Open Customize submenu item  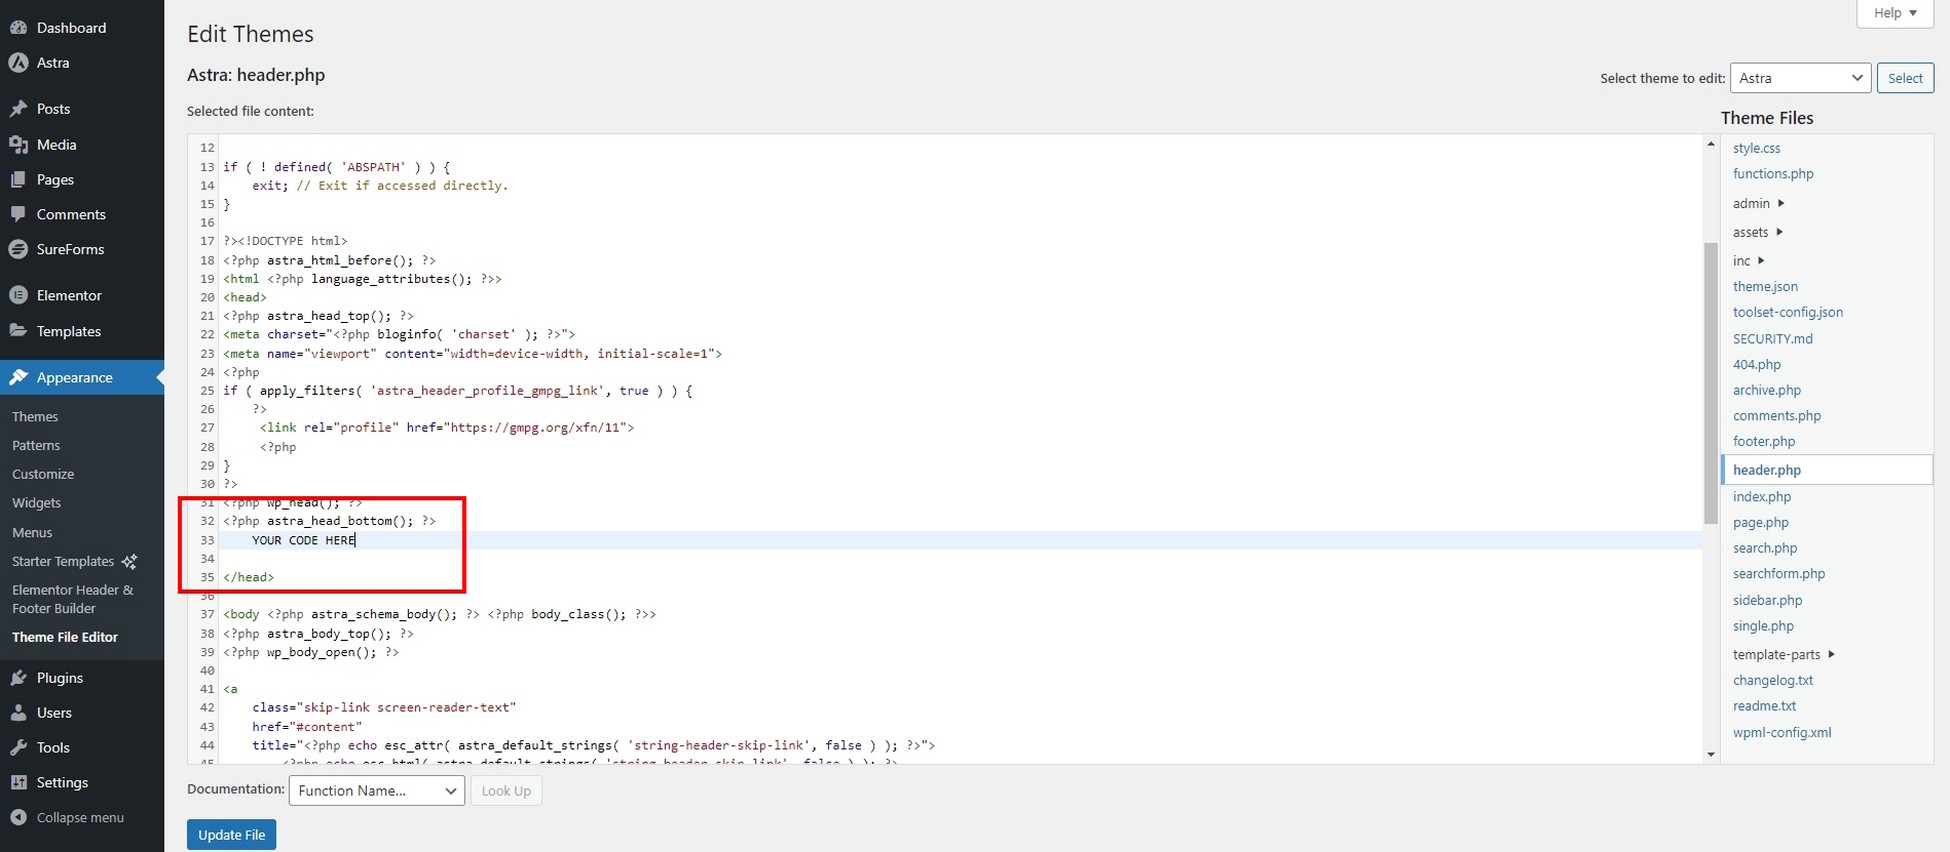click(x=43, y=475)
